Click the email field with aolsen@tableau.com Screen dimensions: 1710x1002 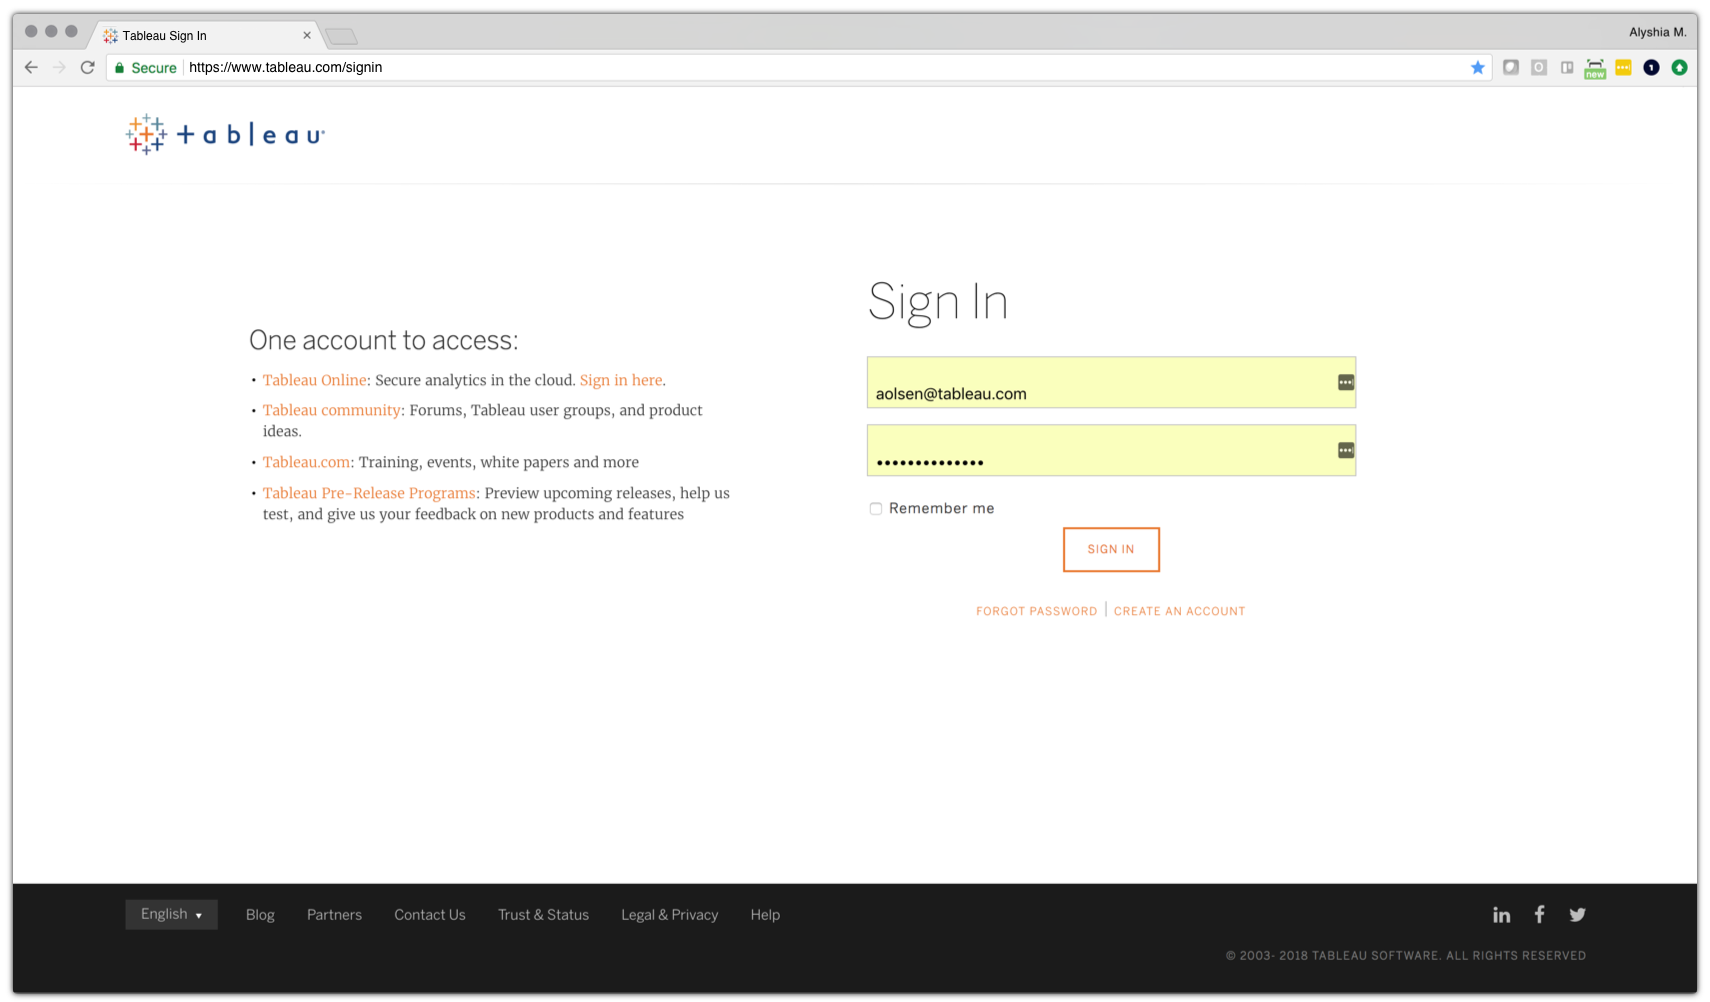click(1111, 382)
